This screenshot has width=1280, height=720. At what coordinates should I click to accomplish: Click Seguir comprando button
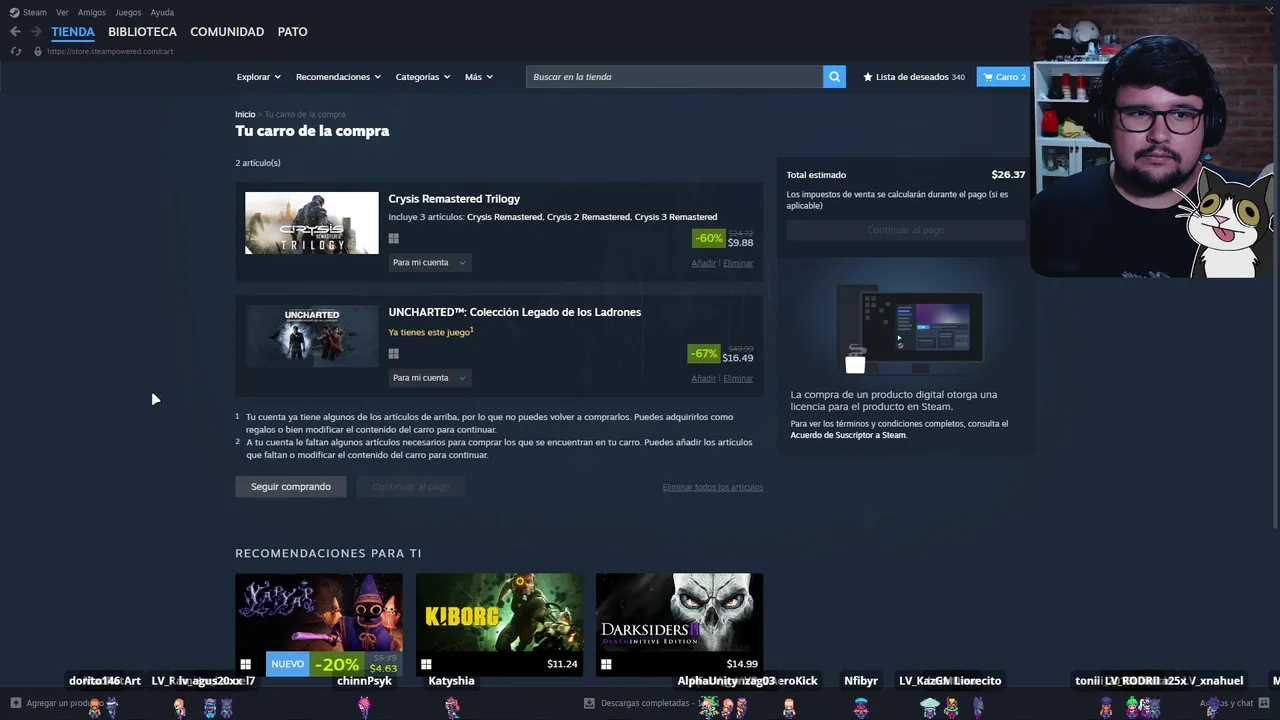291,487
